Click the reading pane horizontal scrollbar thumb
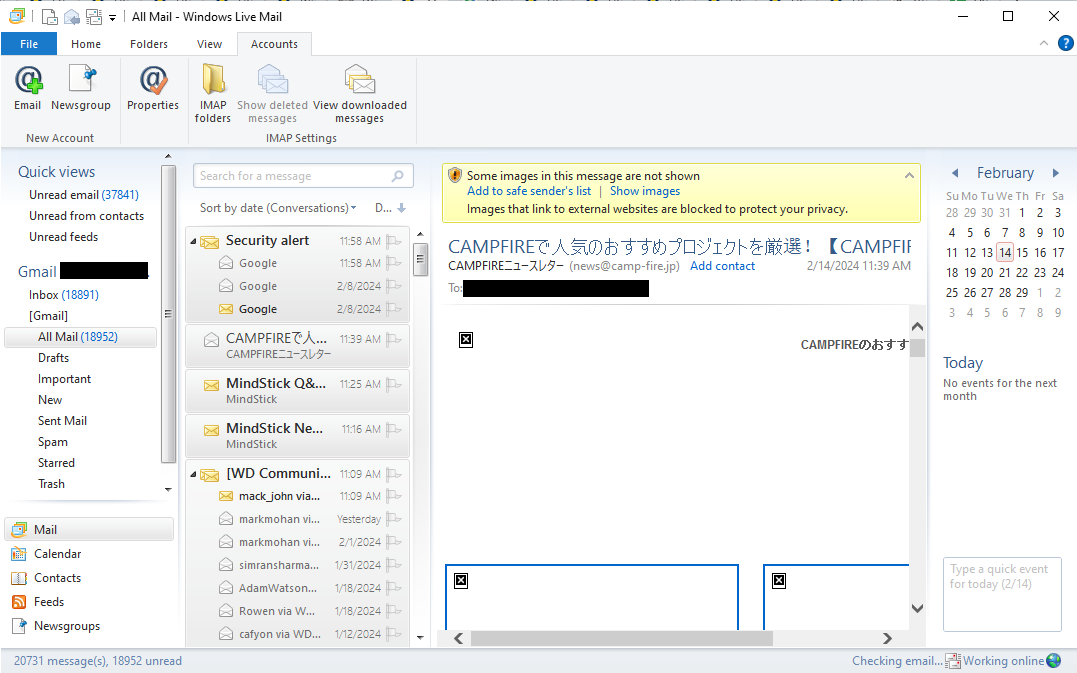 (622, 639)
